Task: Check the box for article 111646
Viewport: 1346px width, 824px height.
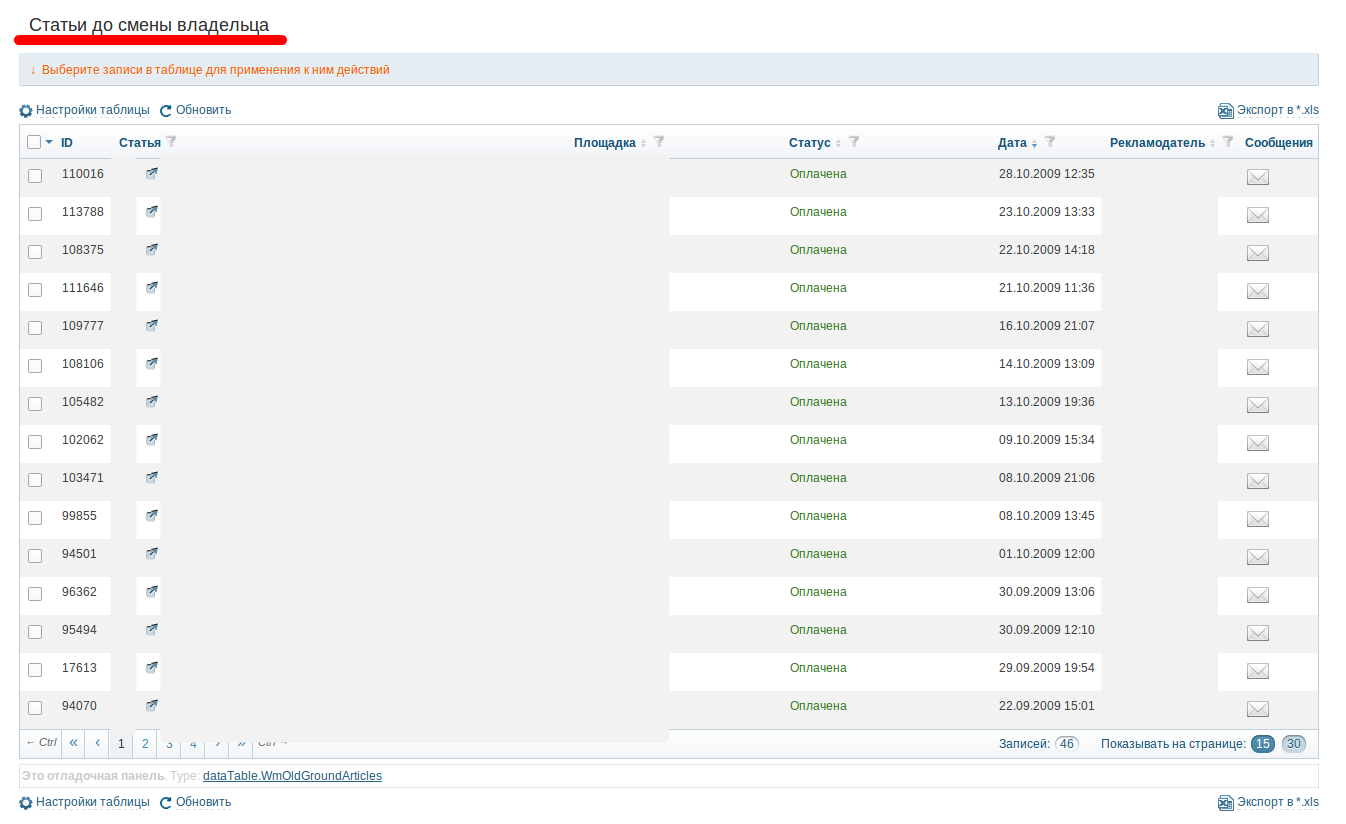Action: pos(35,290)
